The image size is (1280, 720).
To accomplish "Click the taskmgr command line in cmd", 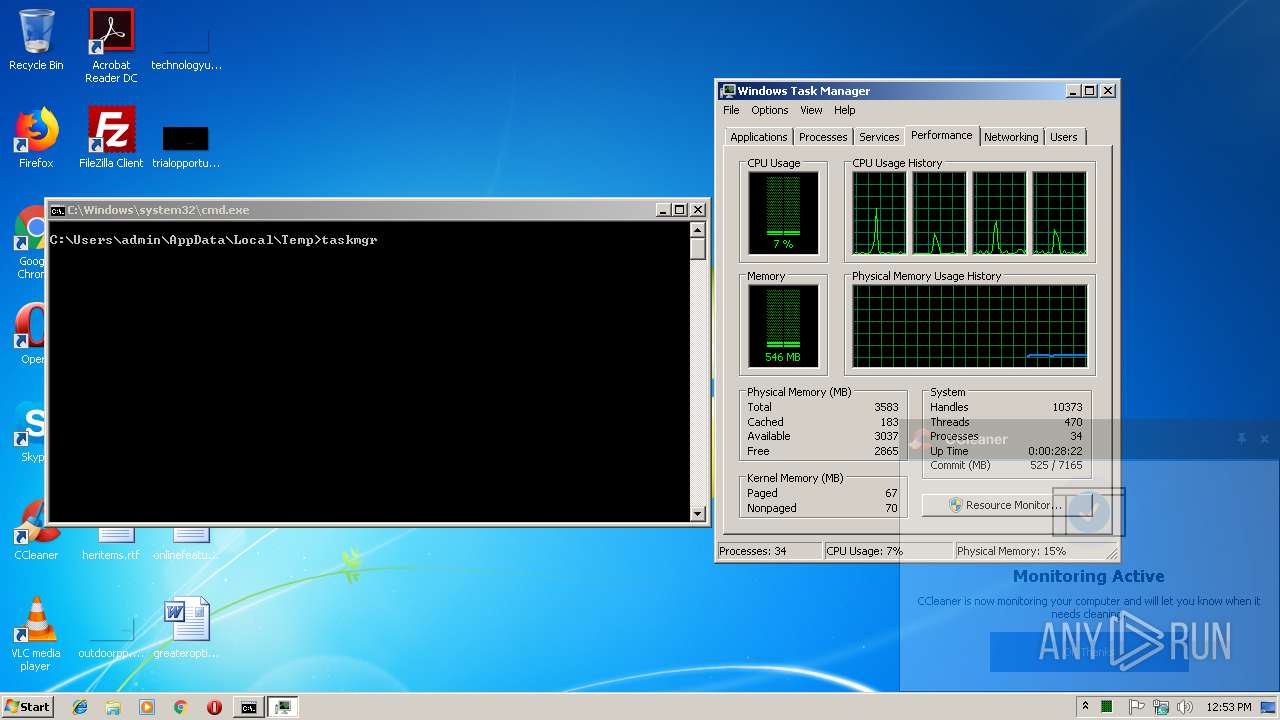I will (214, 240).
